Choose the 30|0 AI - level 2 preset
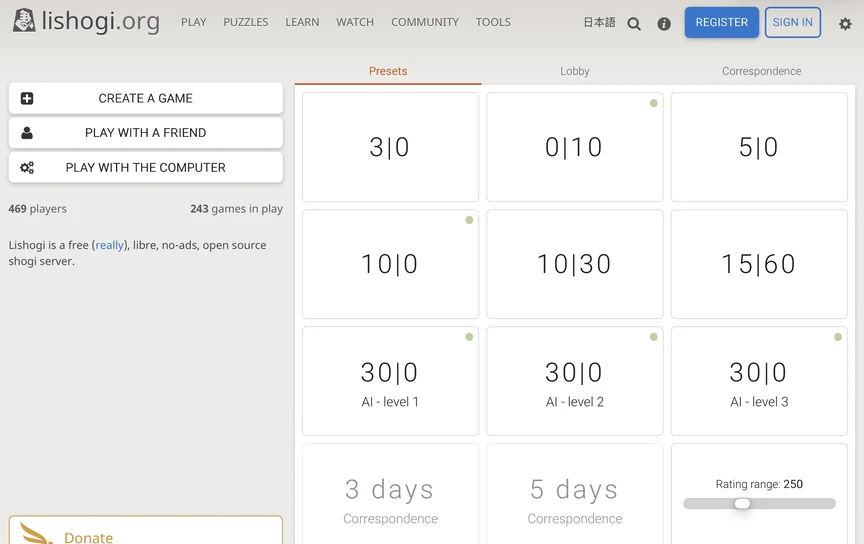This screenshot has height=544, width=864. pos(574,381)
